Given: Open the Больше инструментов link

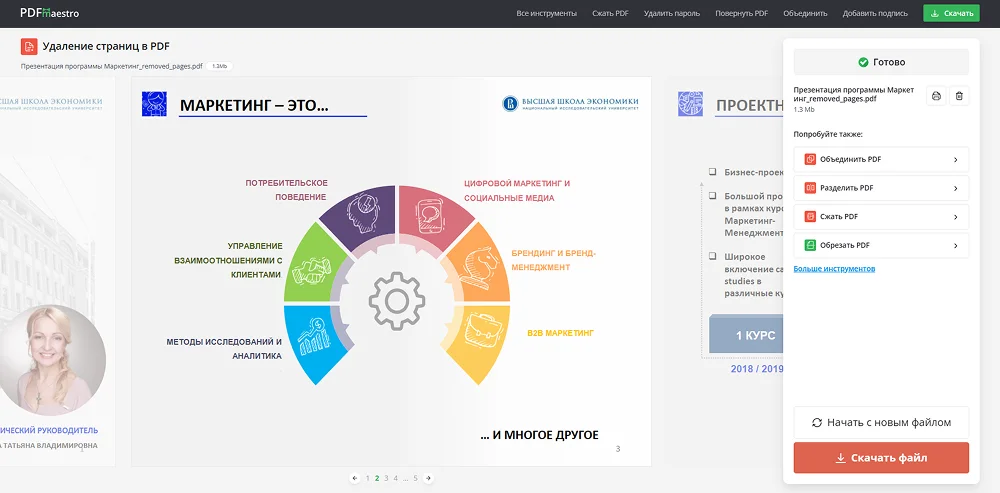Looking at the screenshot, I should tap(834, 269).
